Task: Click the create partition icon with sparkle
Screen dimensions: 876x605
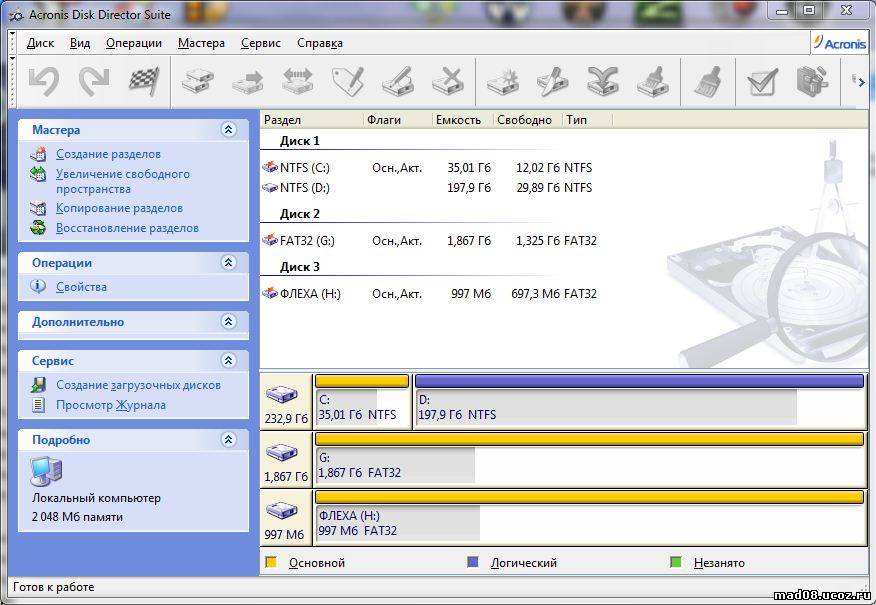Action: 503,82
